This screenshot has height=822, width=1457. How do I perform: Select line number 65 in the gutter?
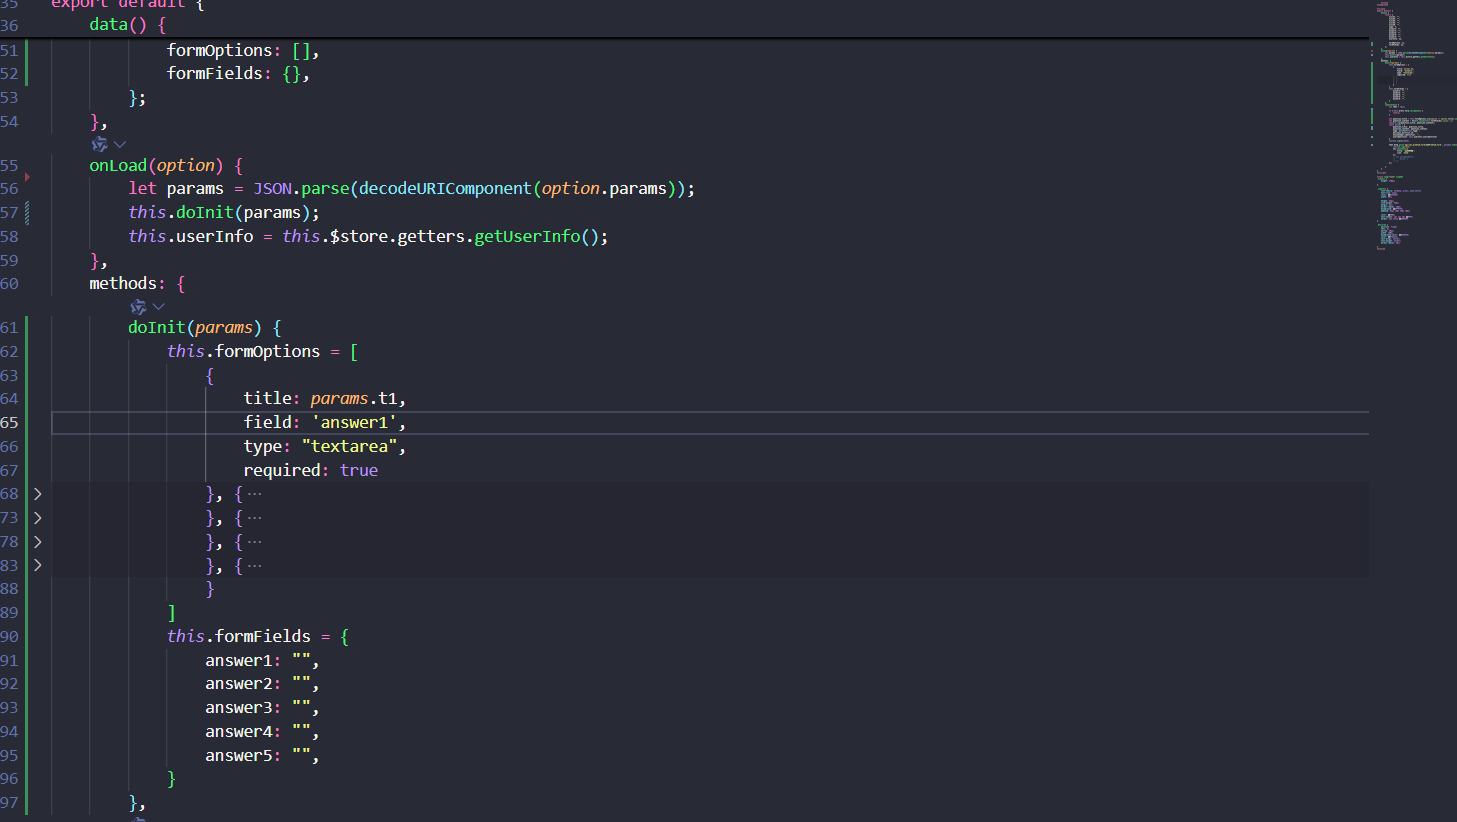point(10,423)
